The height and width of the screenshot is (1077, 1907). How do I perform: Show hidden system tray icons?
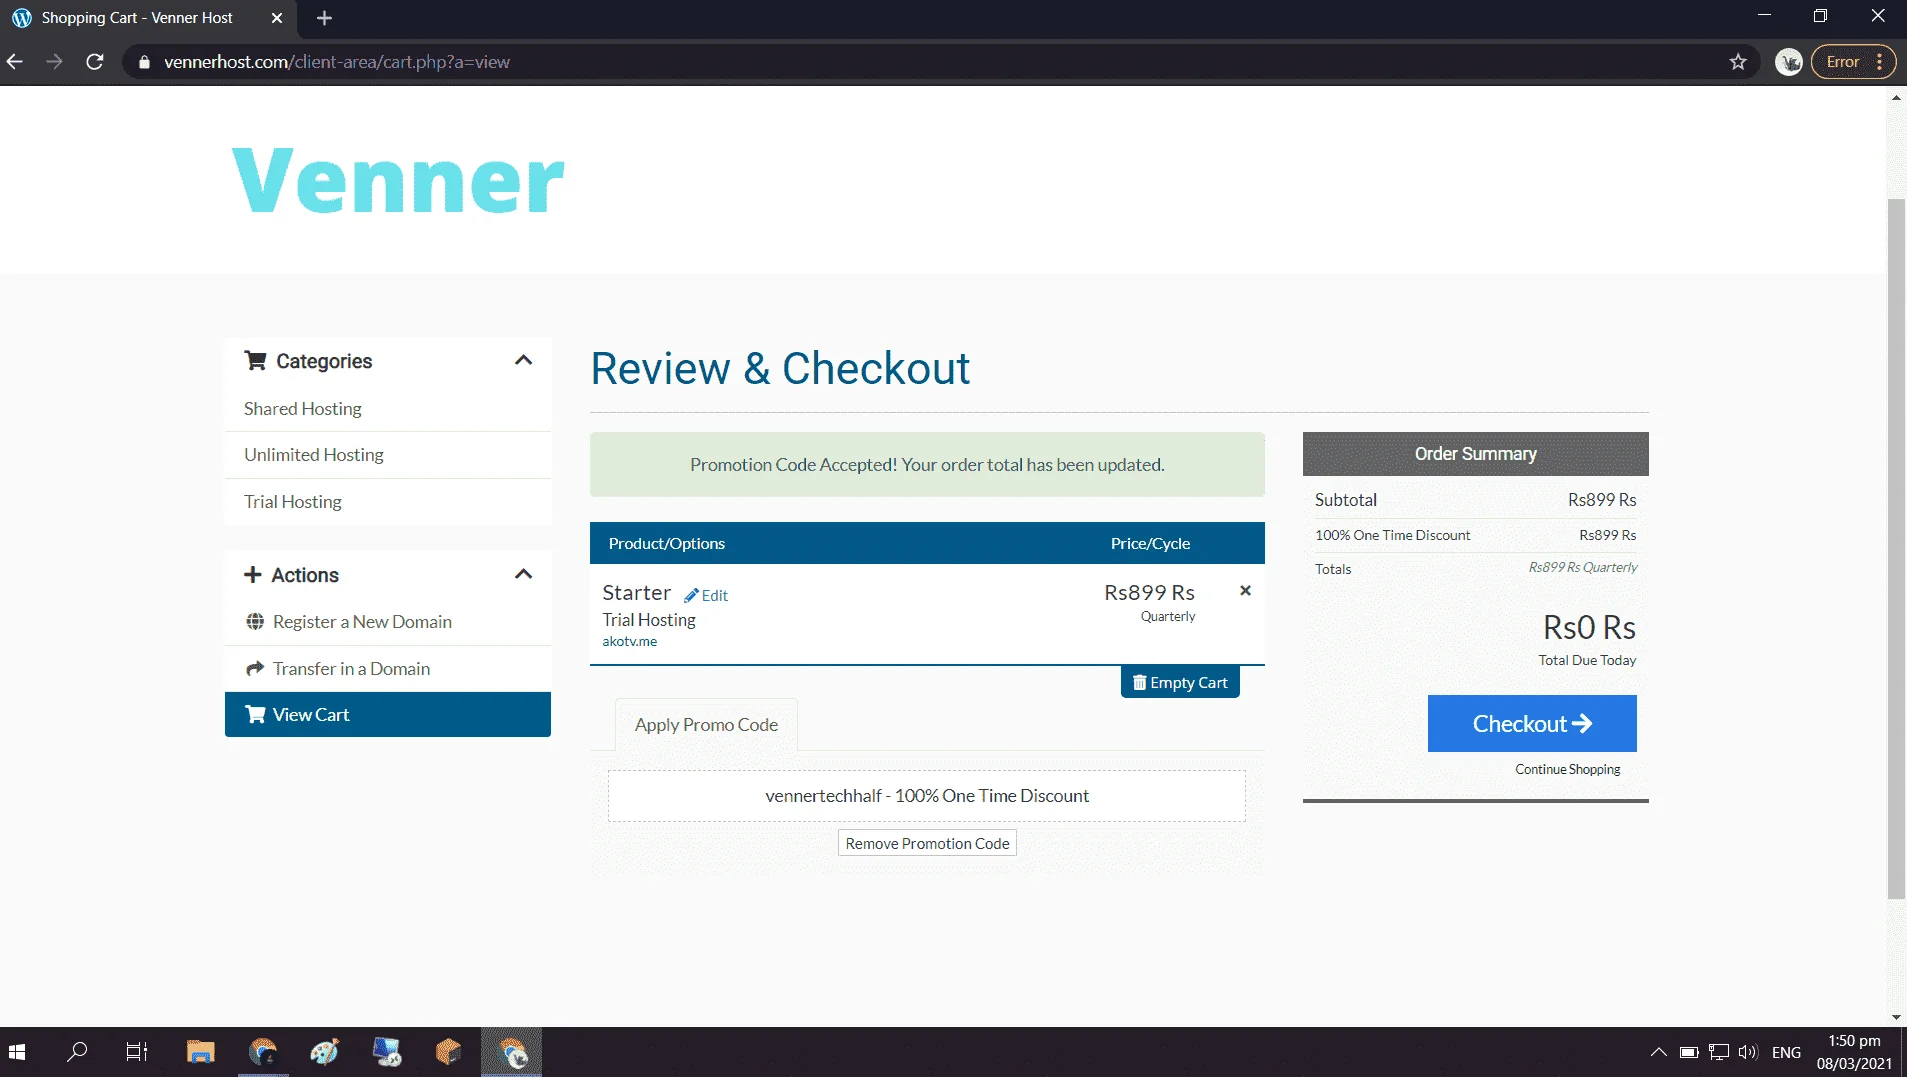click(x=1658, y=1052)
